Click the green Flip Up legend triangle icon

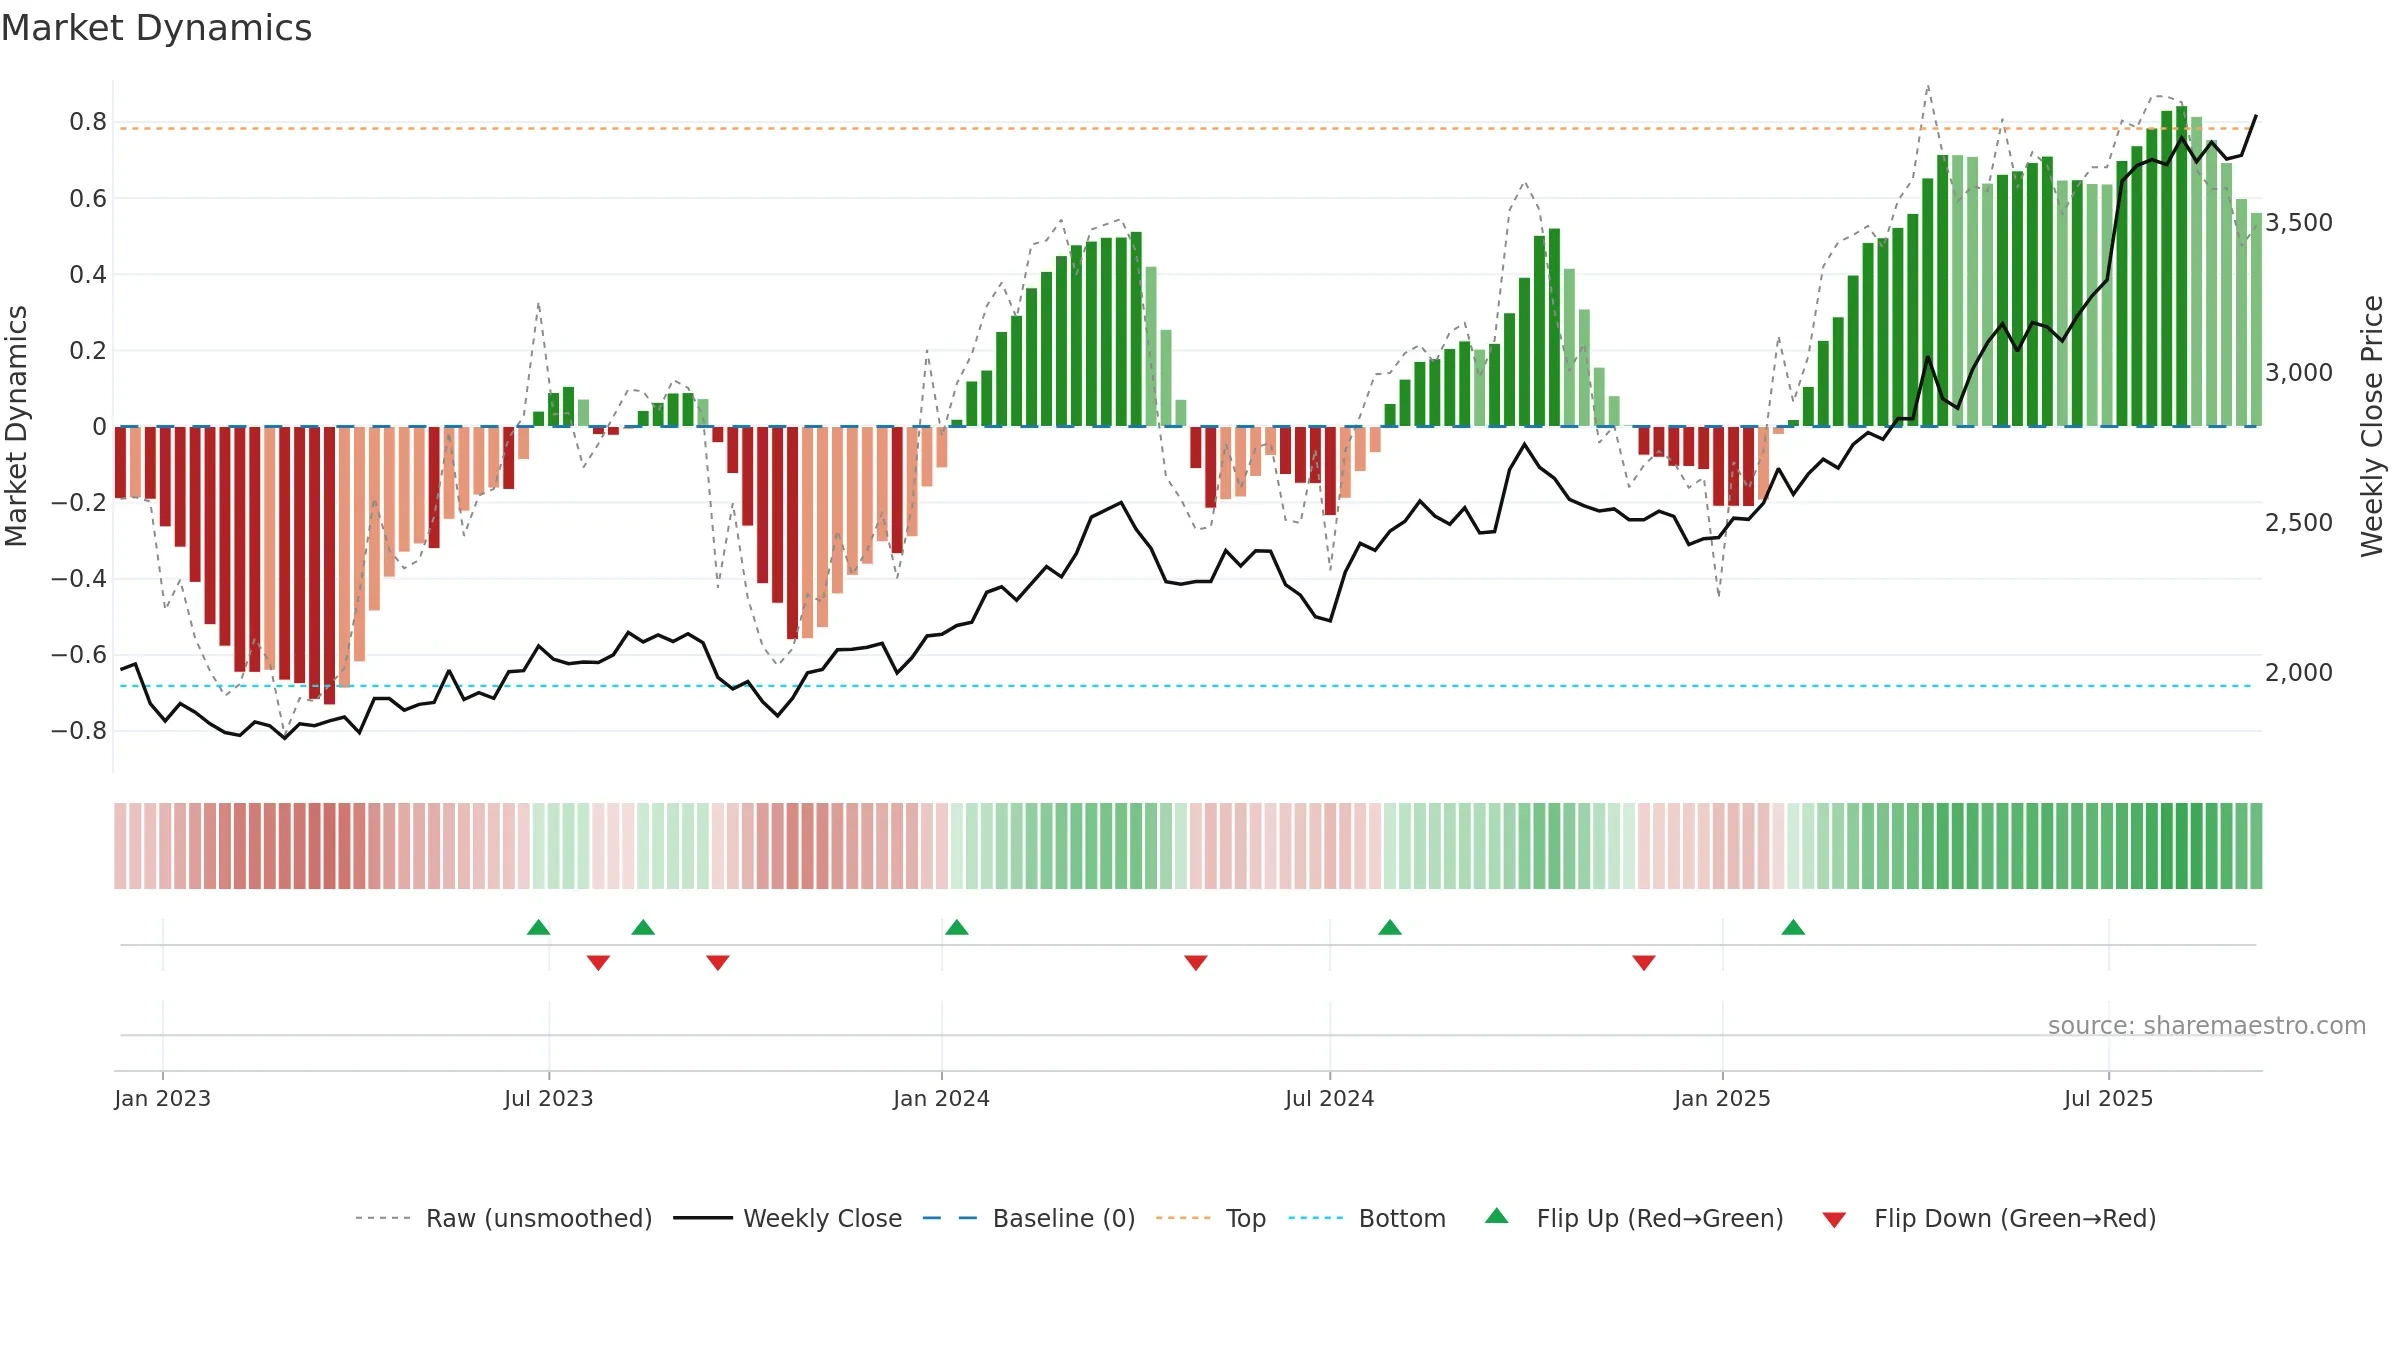coord(1497,1216)
